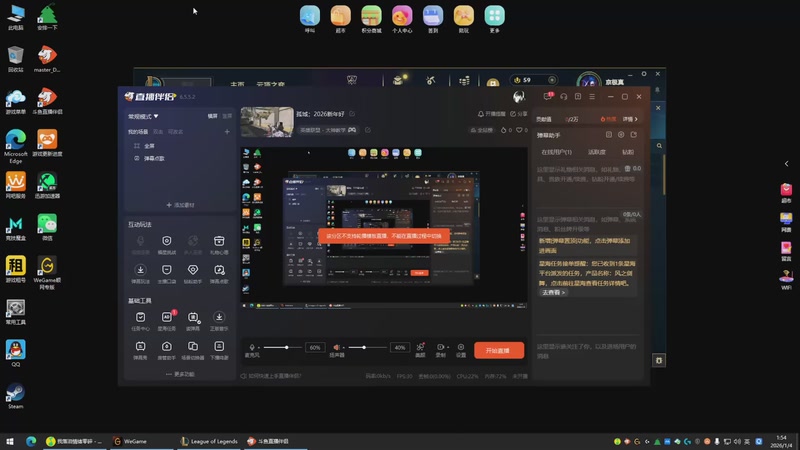Switch to 在线用户(1) tab
This screenshot has width=800, height=450.
[556, 152]
